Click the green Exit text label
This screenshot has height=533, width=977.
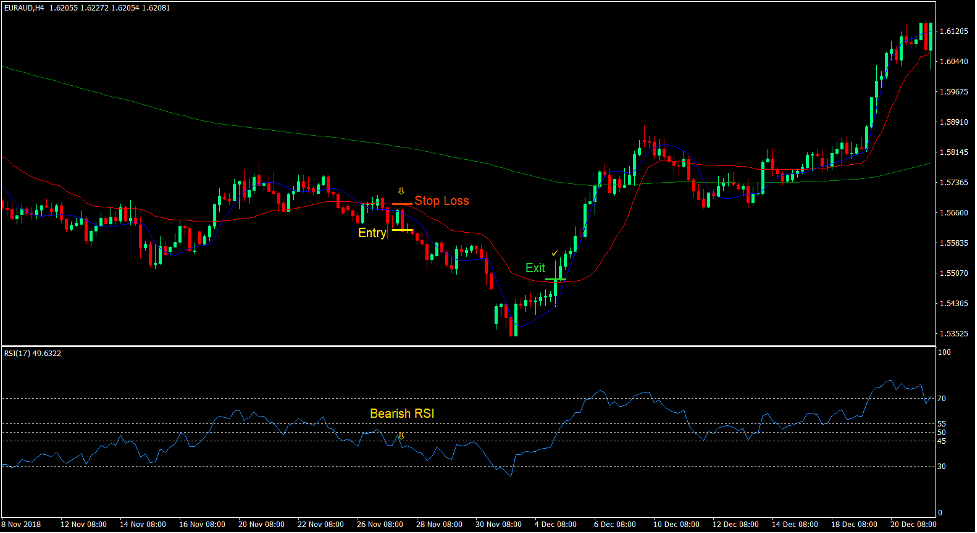[x=536, y=268]
